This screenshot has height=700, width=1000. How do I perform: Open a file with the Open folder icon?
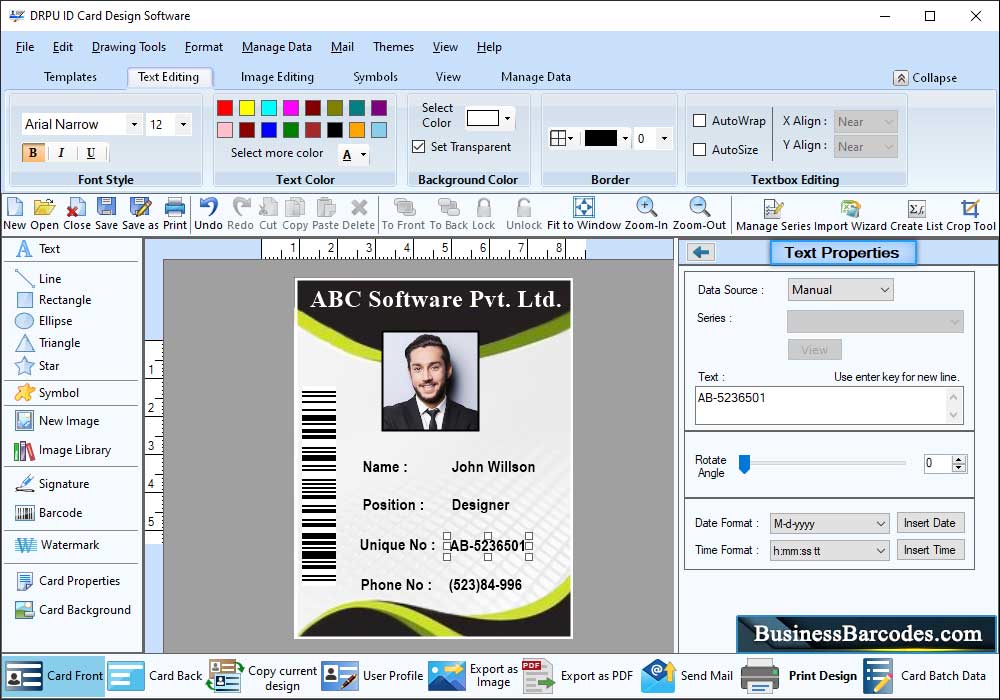[x=44, y=214]
